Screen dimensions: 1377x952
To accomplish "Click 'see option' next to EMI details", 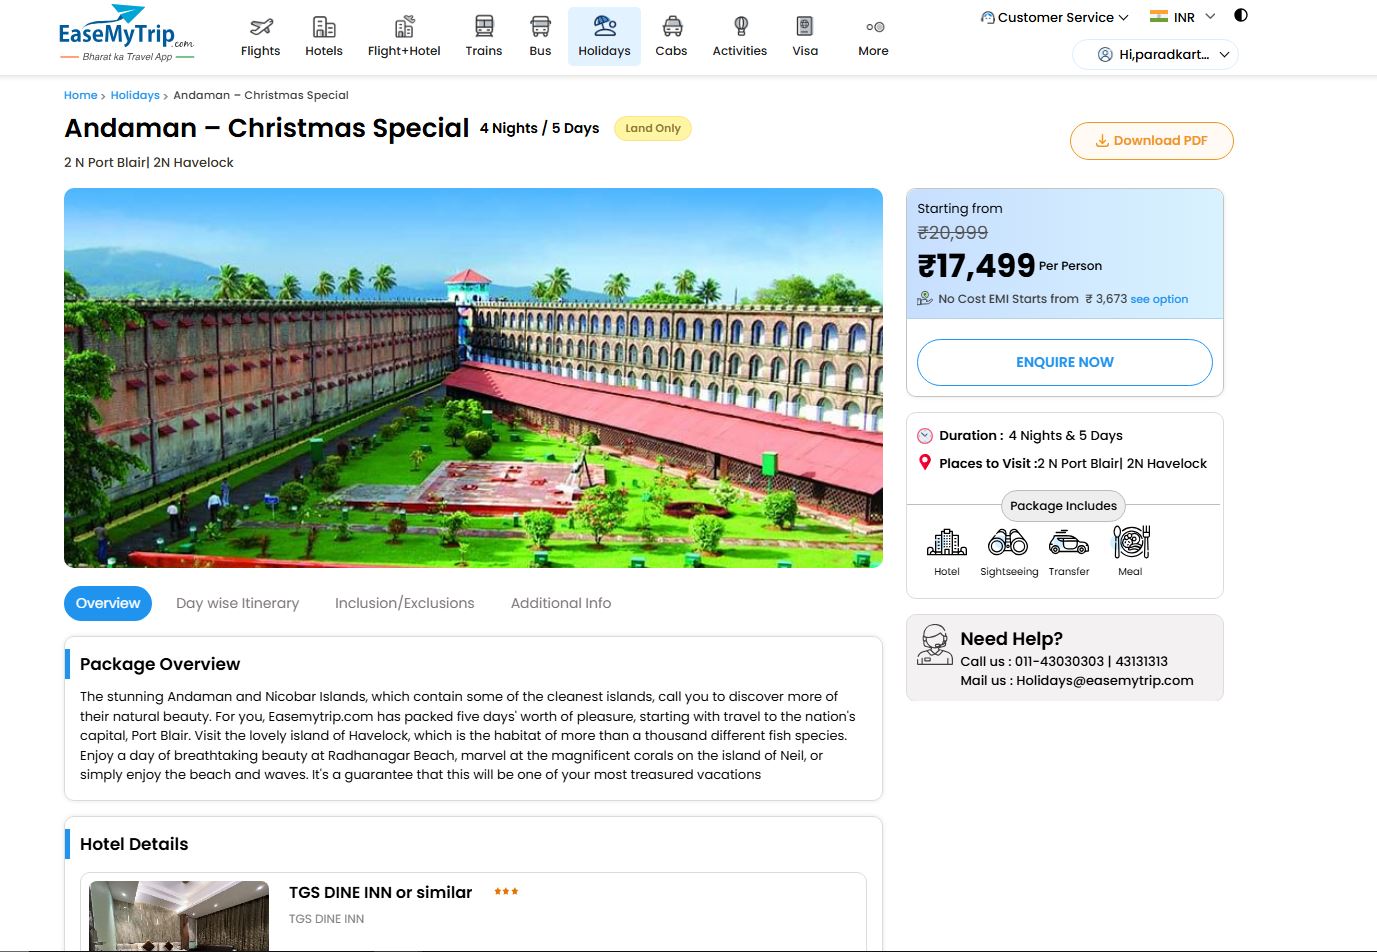I will click(1158, 298).
